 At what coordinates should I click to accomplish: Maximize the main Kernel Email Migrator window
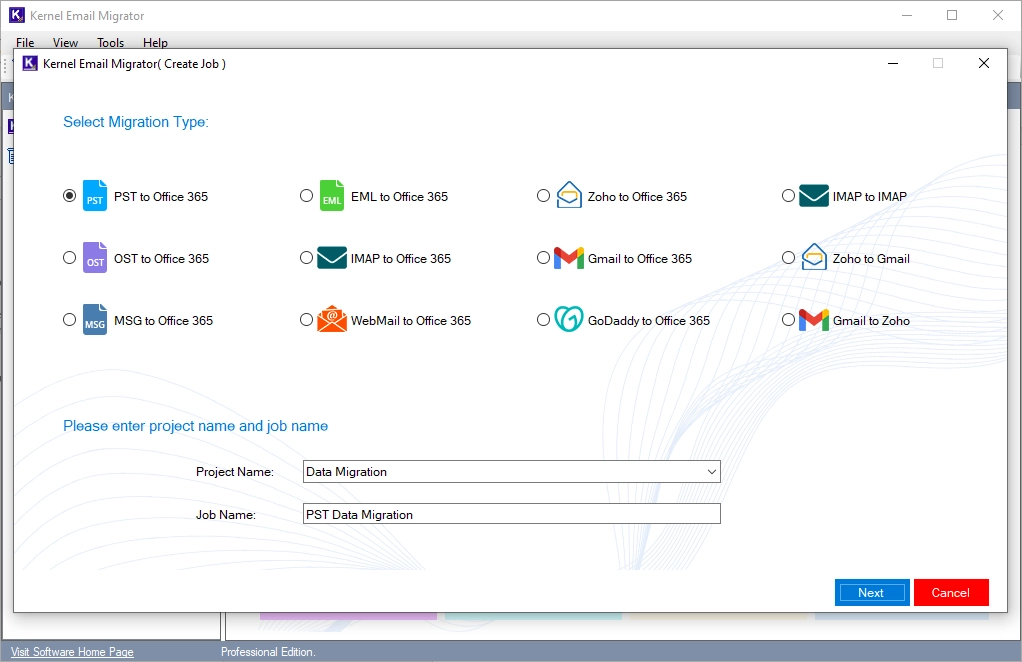click(x=952, y=15)
